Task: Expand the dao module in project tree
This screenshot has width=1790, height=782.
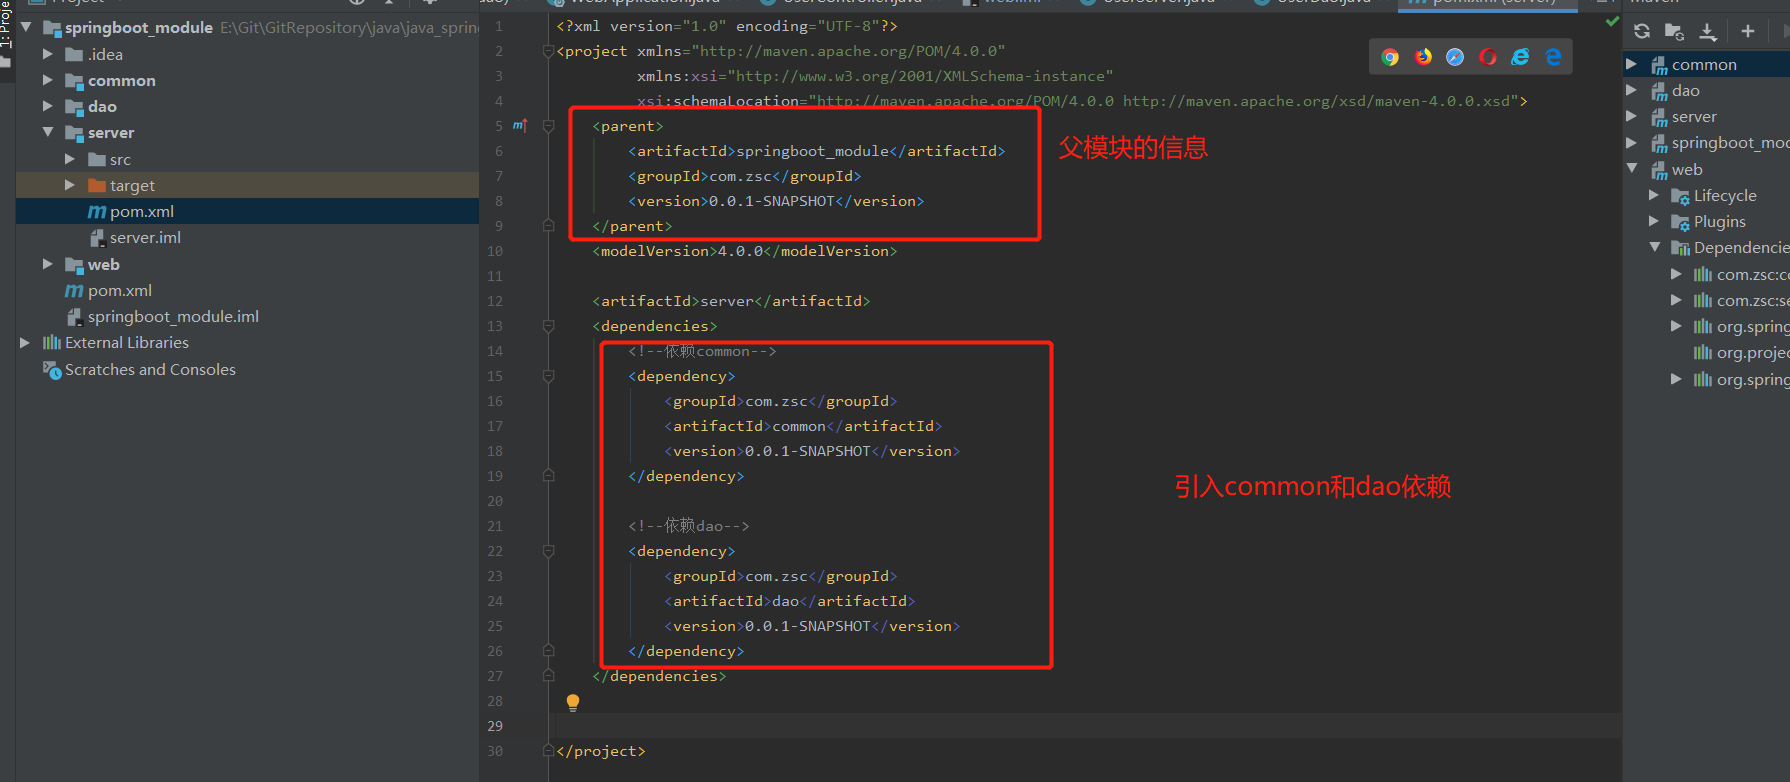Action: pos(47,106)
